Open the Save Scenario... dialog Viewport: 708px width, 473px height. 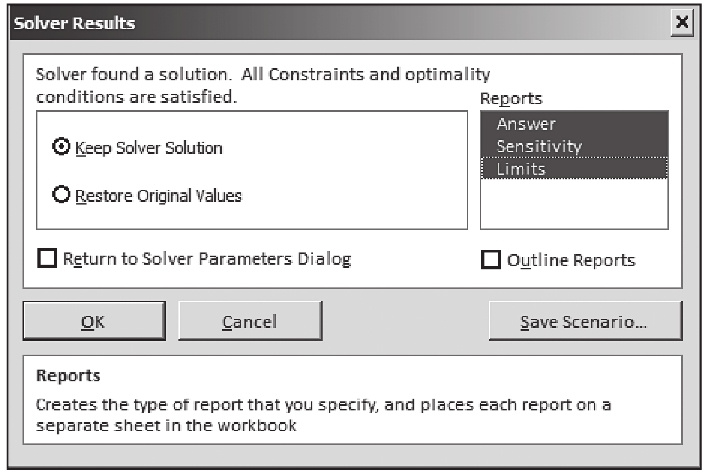[x=584, y=321]
